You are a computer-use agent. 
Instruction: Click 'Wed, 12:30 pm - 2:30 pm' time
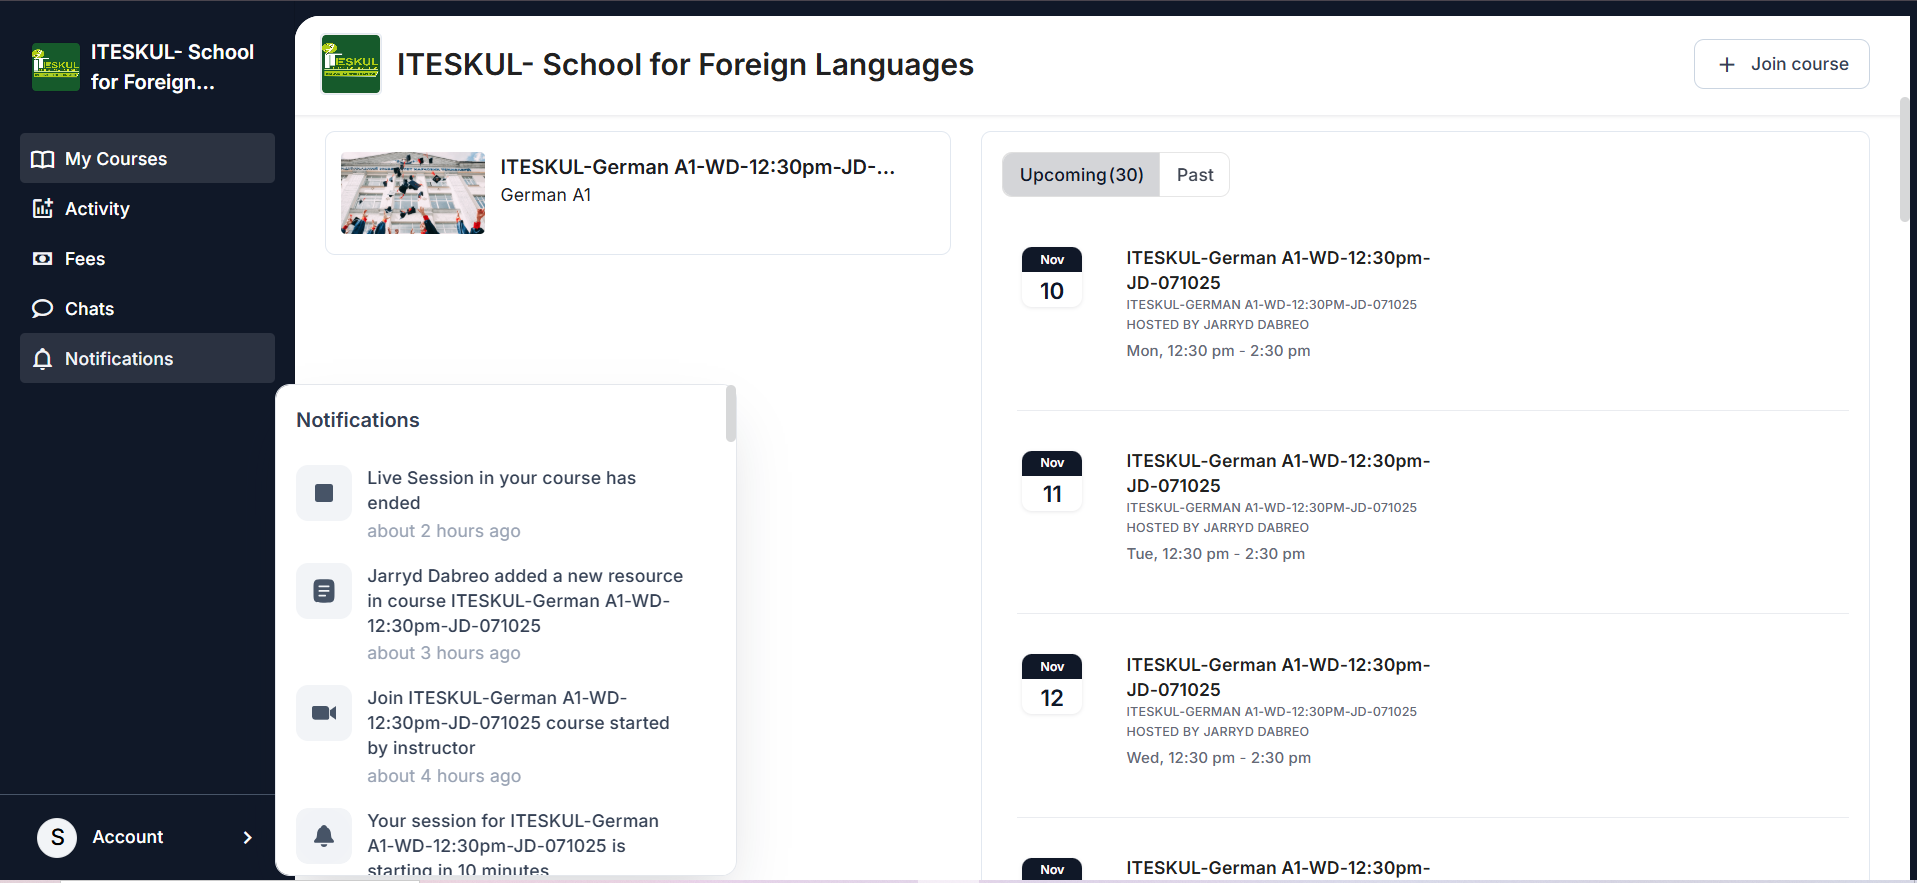[1219, 758]
